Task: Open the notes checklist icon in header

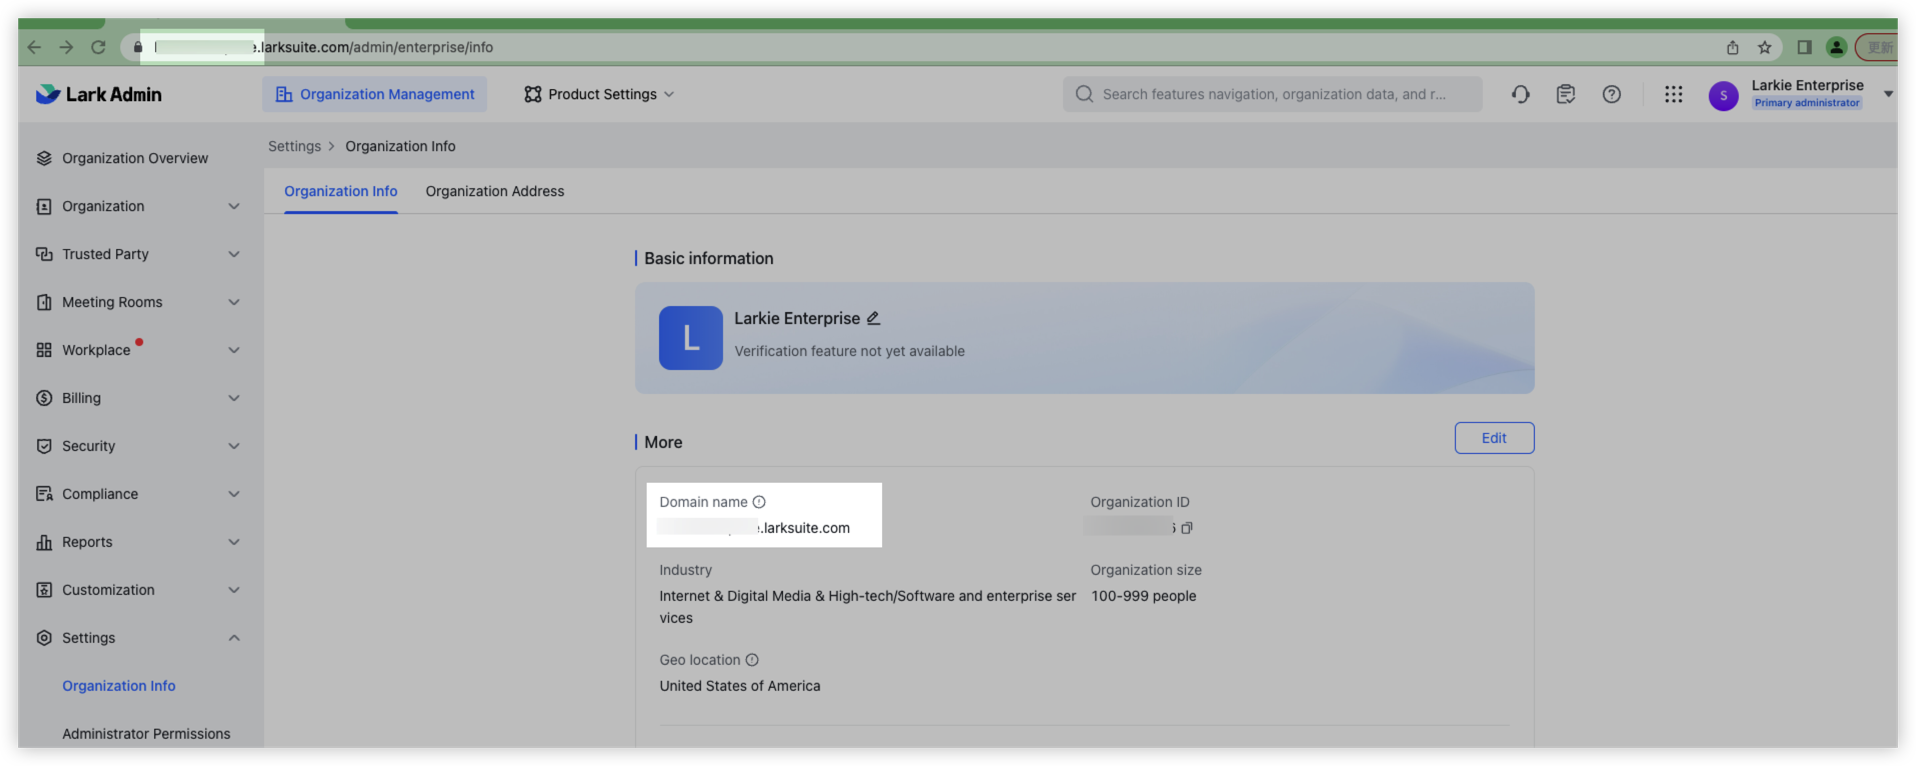Action: (1565, 94)
